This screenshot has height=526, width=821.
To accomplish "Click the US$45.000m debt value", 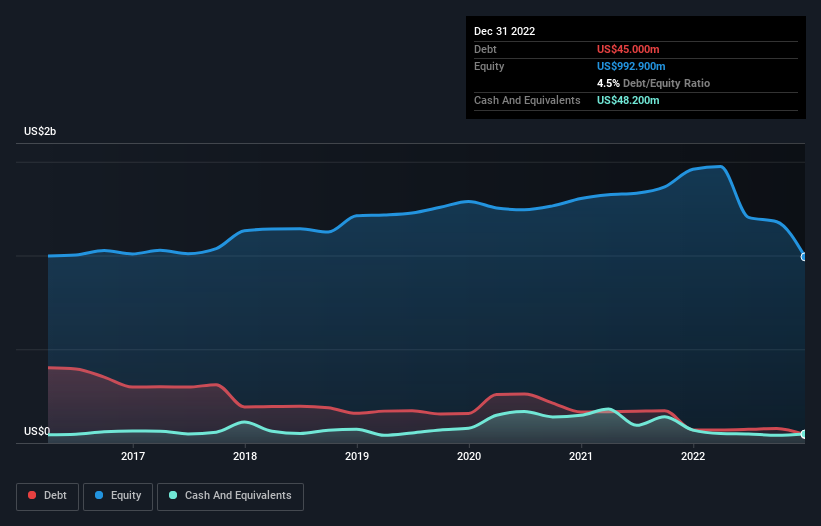I will [628, 49].
